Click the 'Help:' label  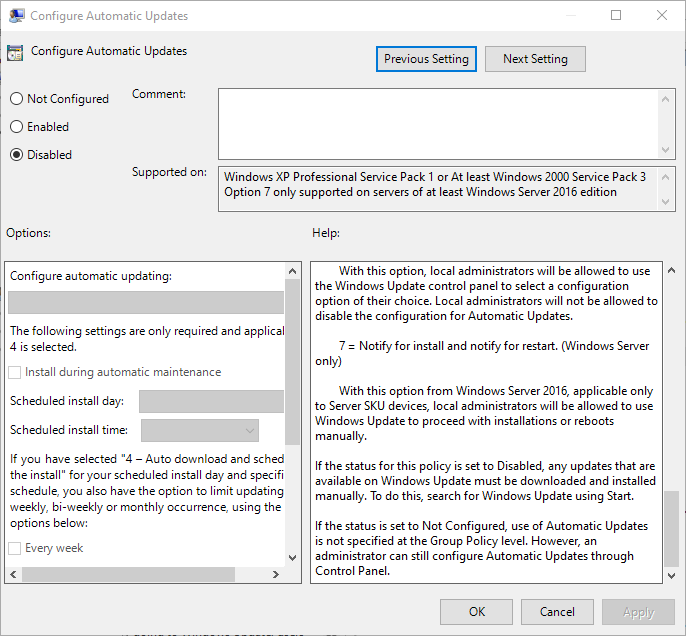point(326,233)
